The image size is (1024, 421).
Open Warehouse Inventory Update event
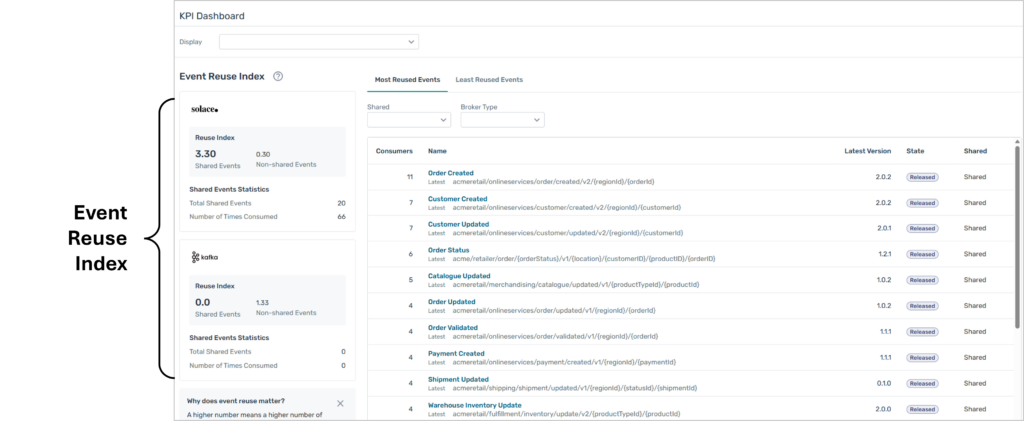click(x=474, y=405)
